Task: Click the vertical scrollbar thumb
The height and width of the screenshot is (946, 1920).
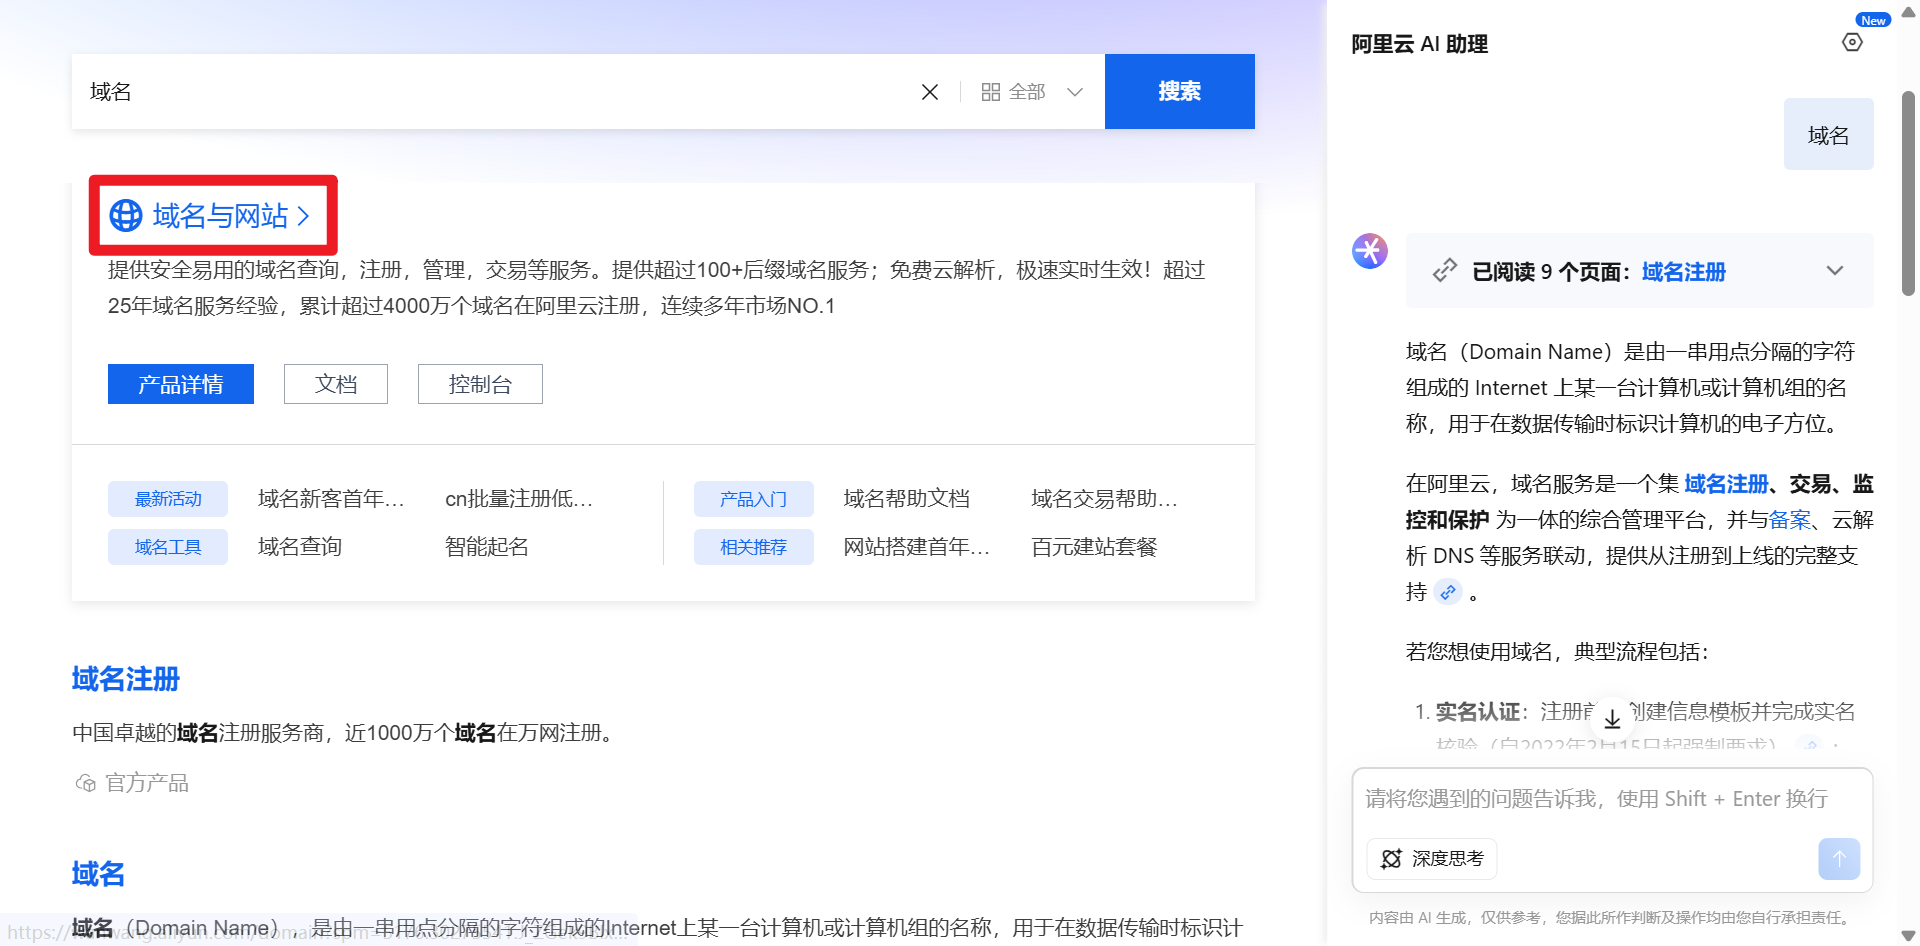Action: pyautogui.click(x=1908, y=193)
